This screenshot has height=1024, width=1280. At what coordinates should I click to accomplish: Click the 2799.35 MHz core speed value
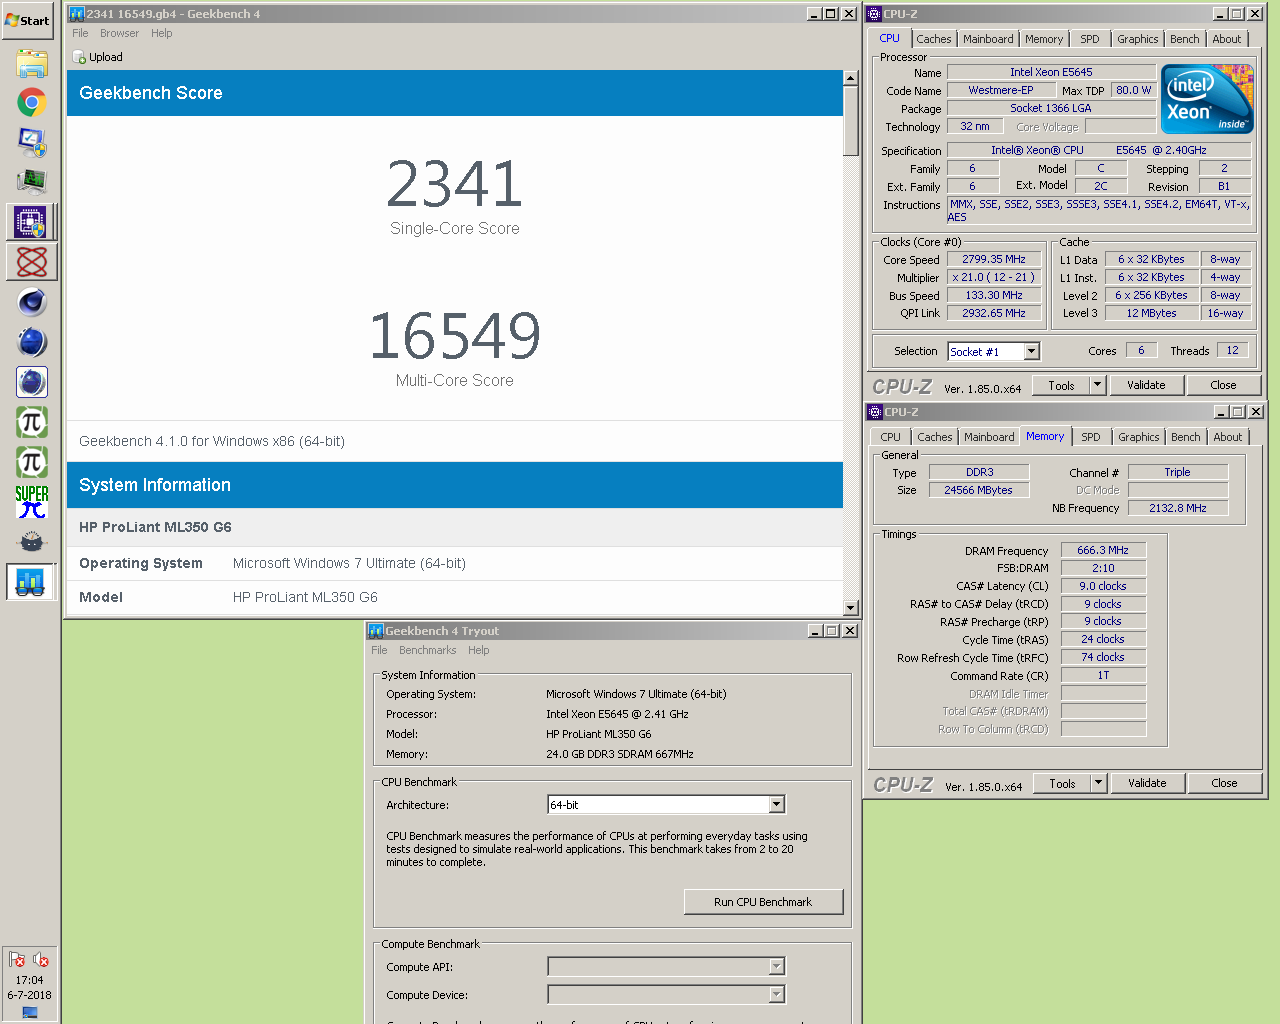point(994,259)
